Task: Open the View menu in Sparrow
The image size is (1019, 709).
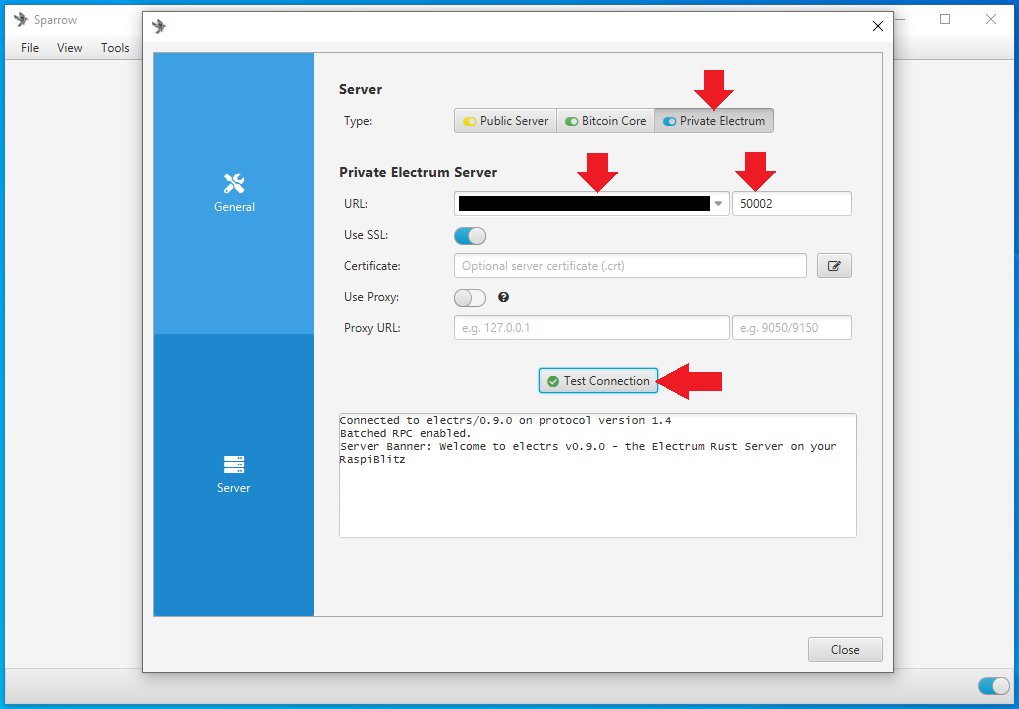Action: point(70,47)
